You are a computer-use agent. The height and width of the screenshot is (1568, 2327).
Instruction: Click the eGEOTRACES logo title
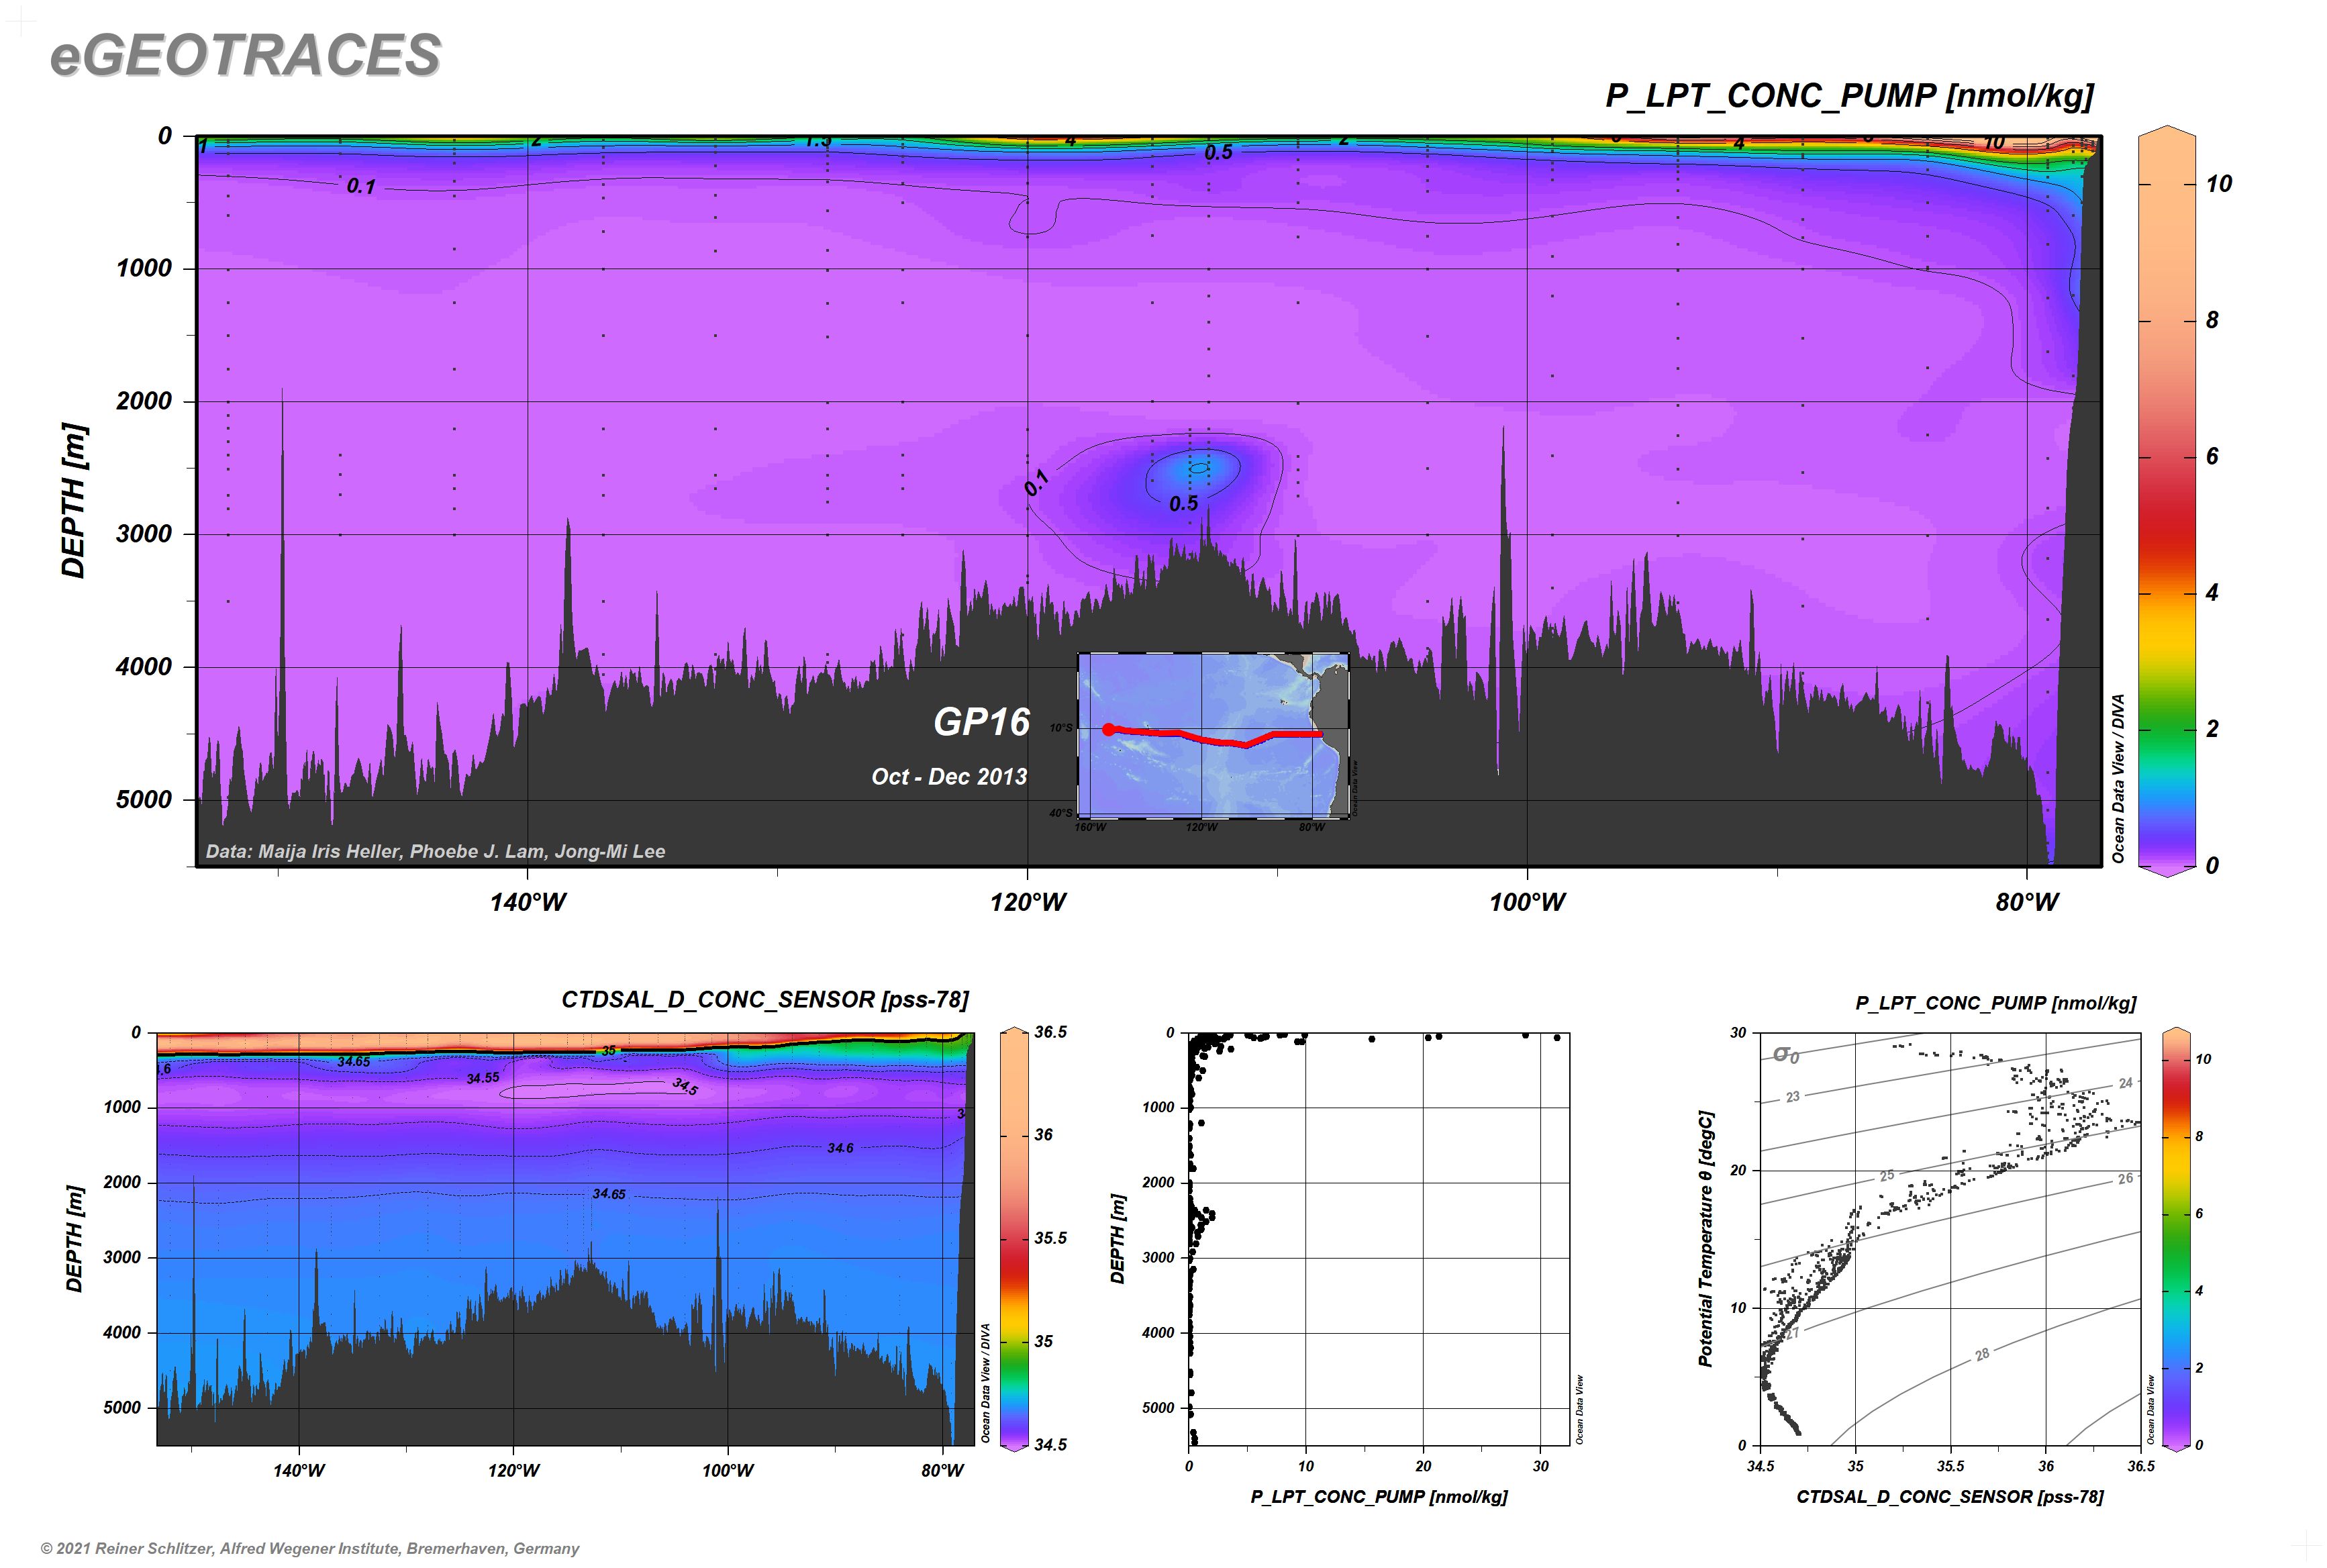pyautogui.click(x=245, y=56)
